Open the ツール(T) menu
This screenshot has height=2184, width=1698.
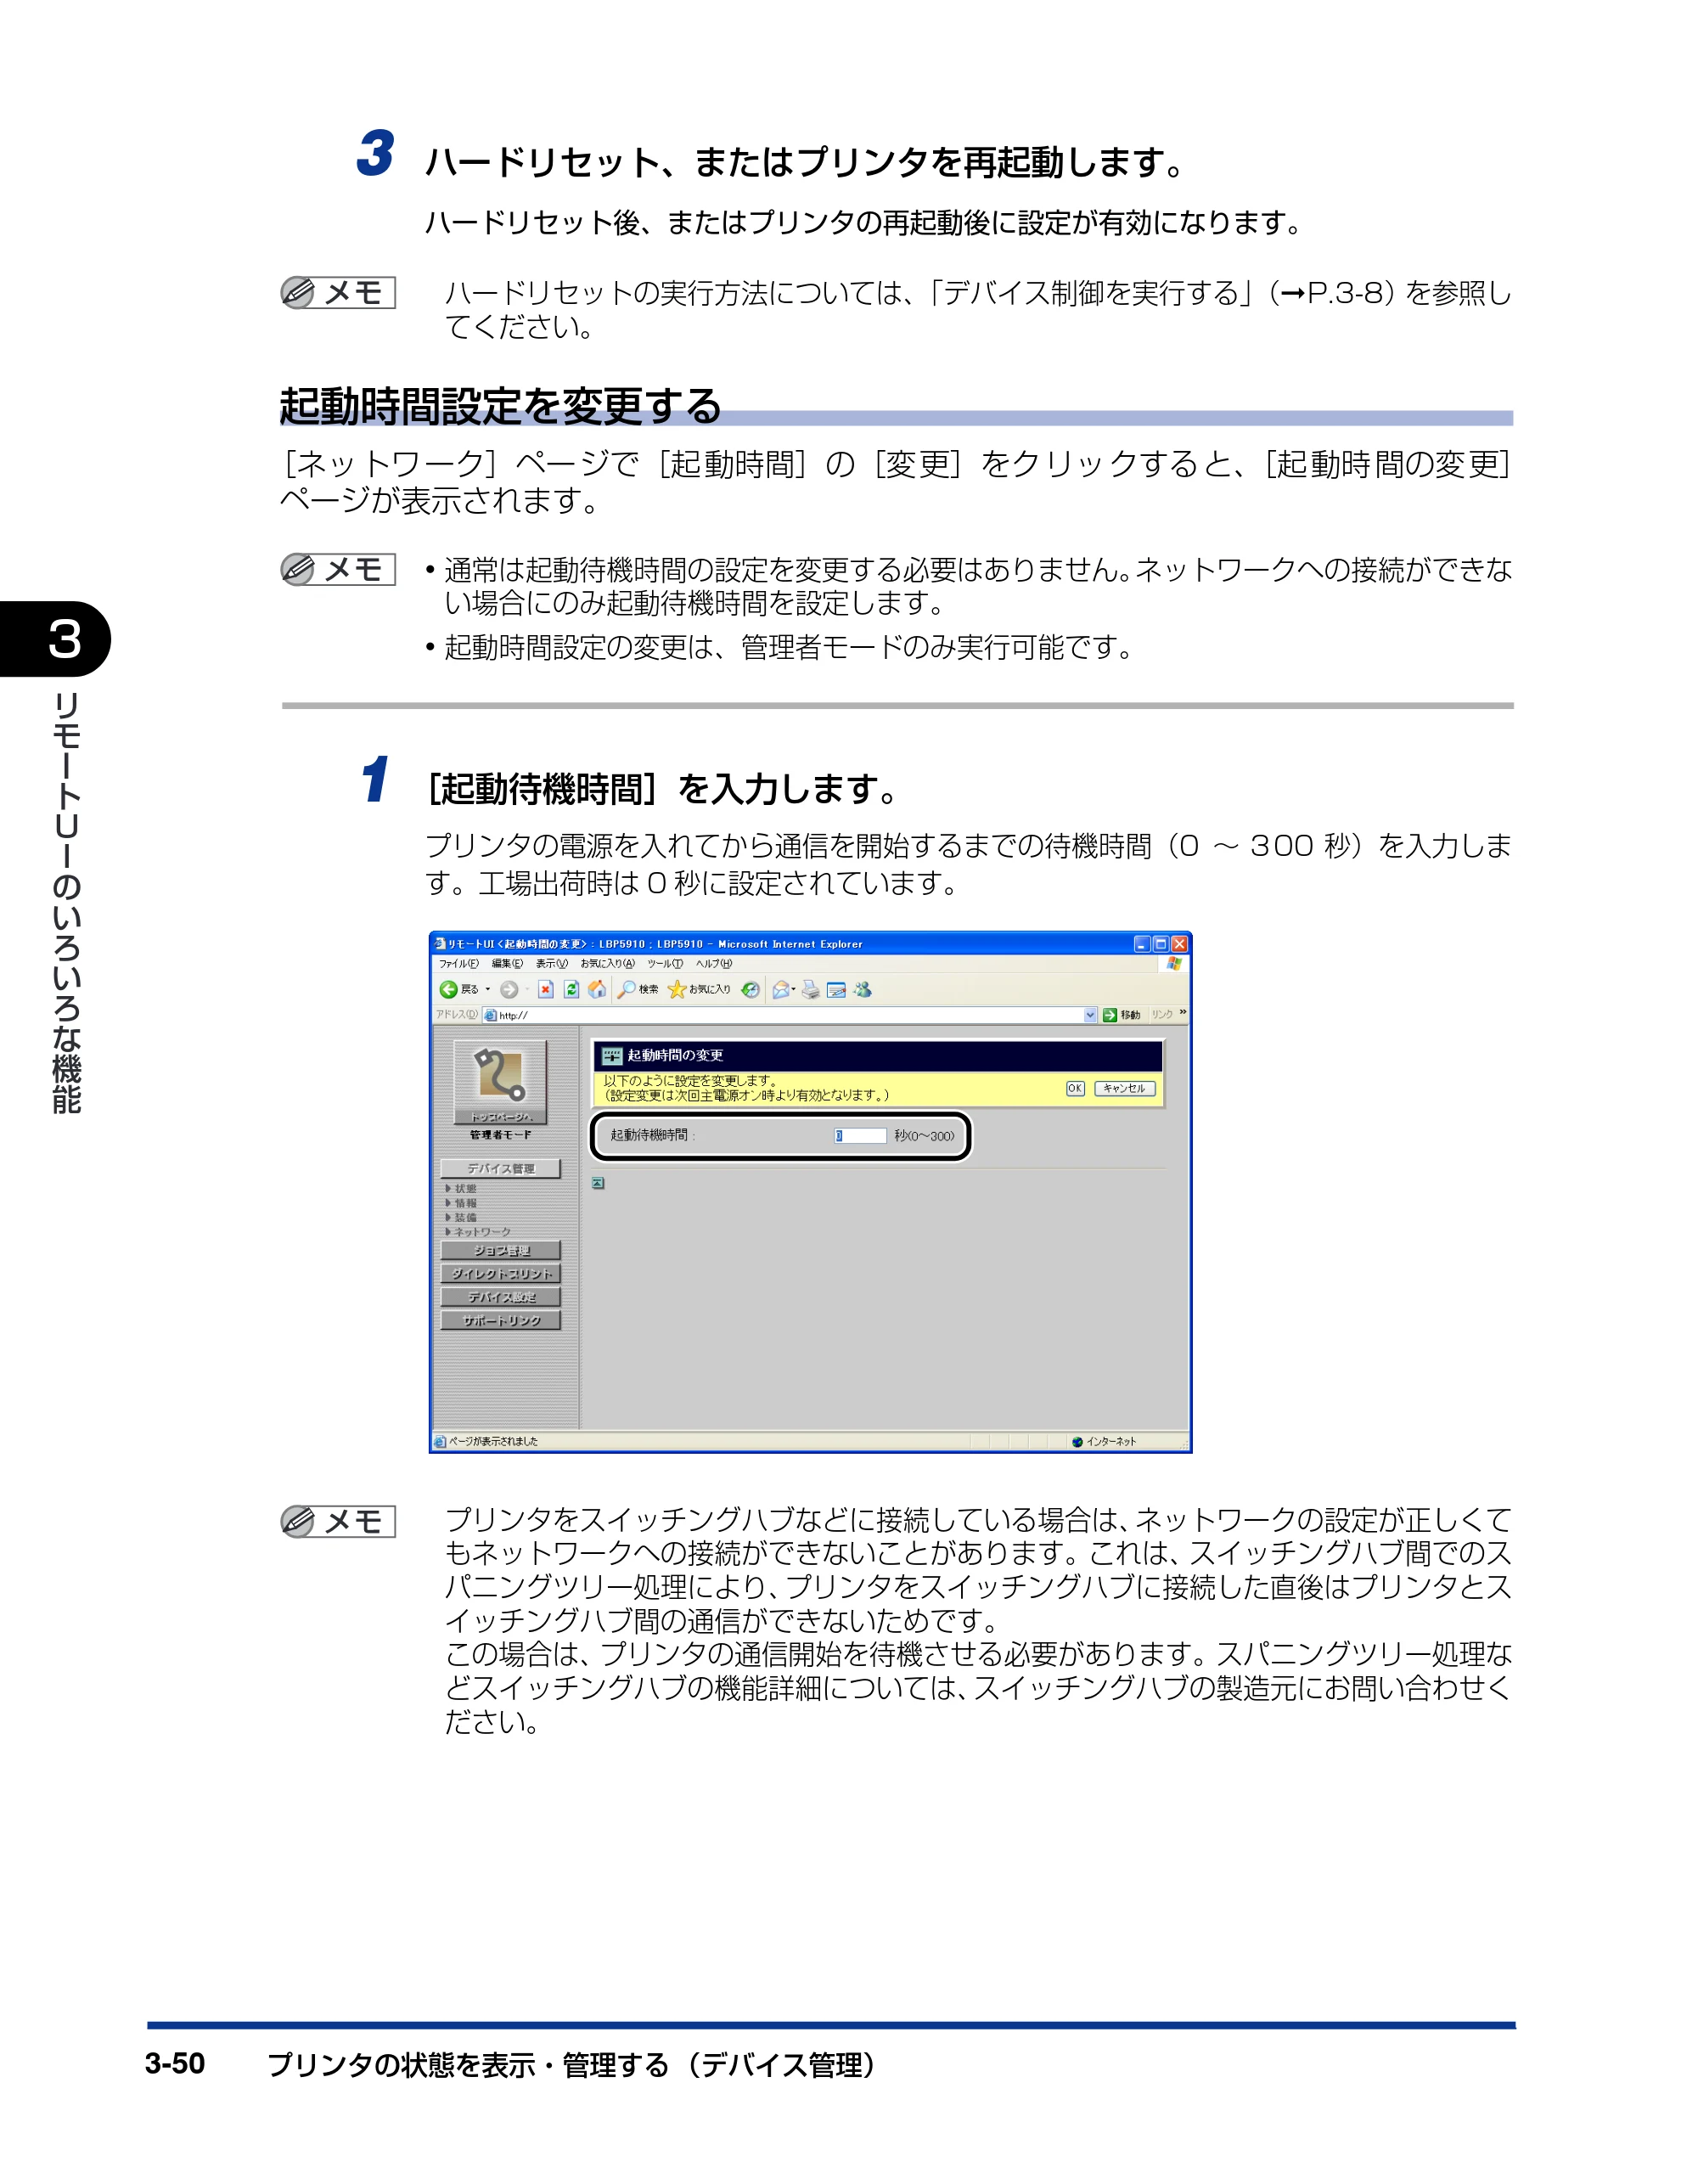pyautogui.click(x=665, y=963)
